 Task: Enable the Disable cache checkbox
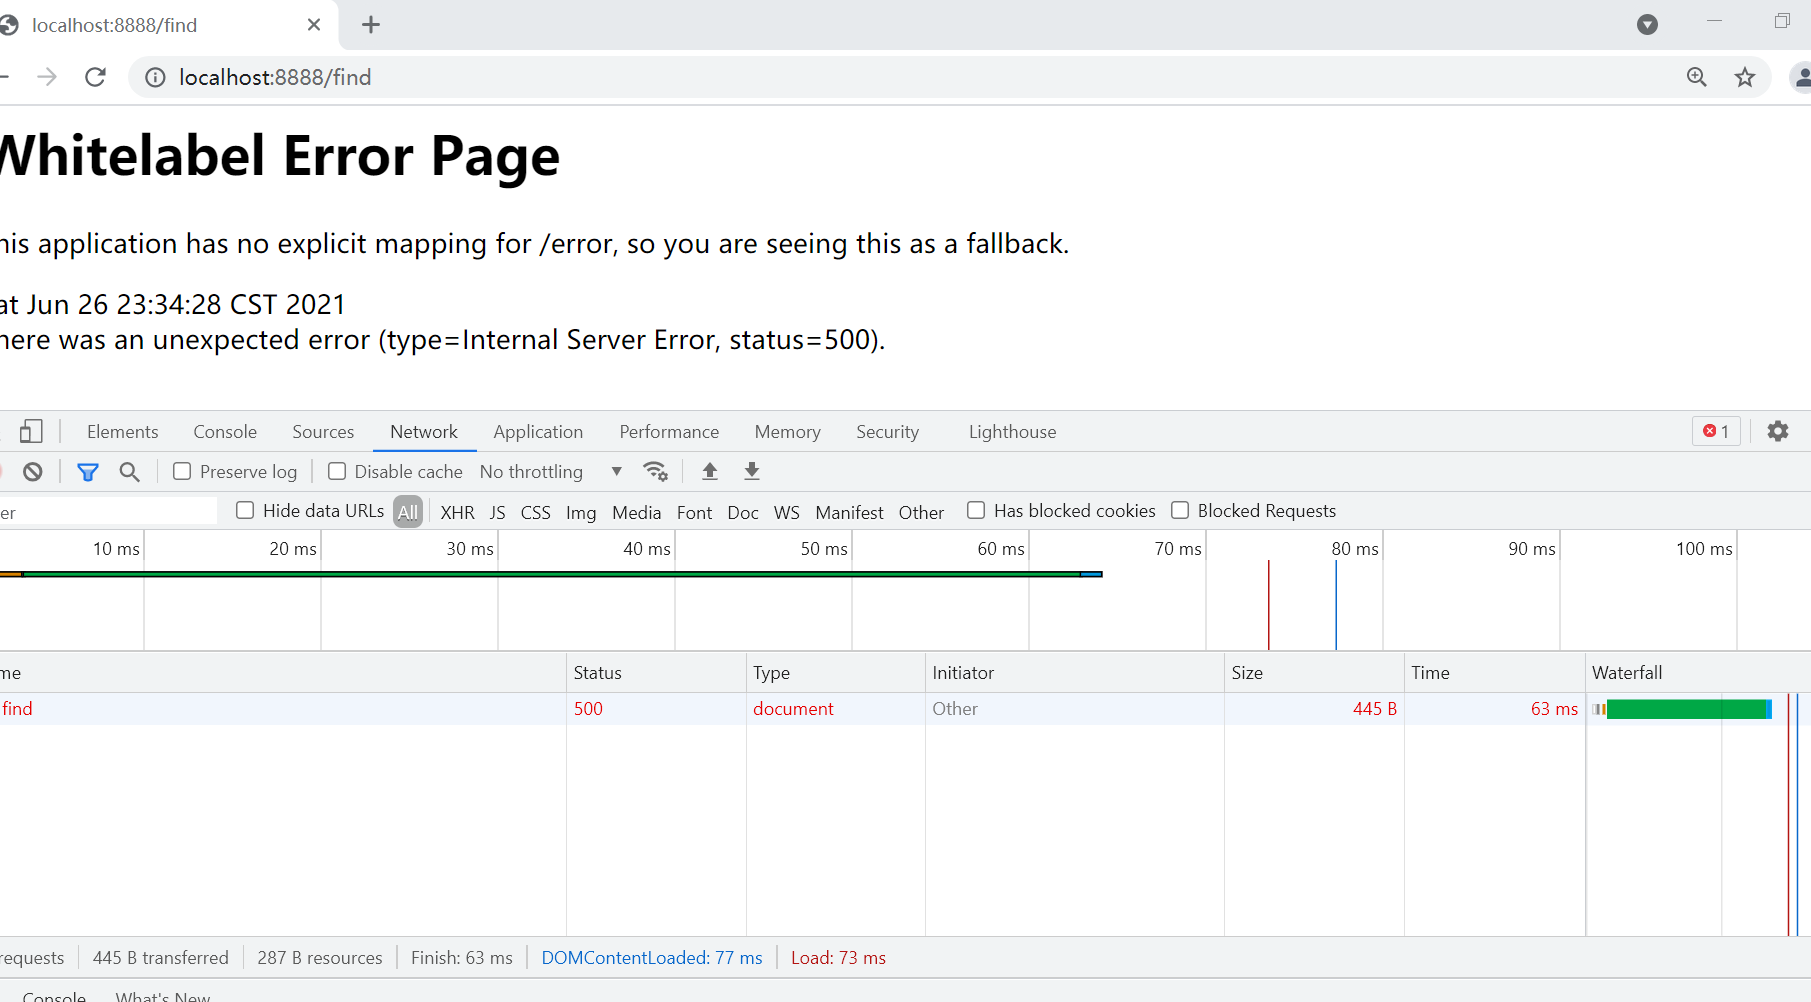337,471
